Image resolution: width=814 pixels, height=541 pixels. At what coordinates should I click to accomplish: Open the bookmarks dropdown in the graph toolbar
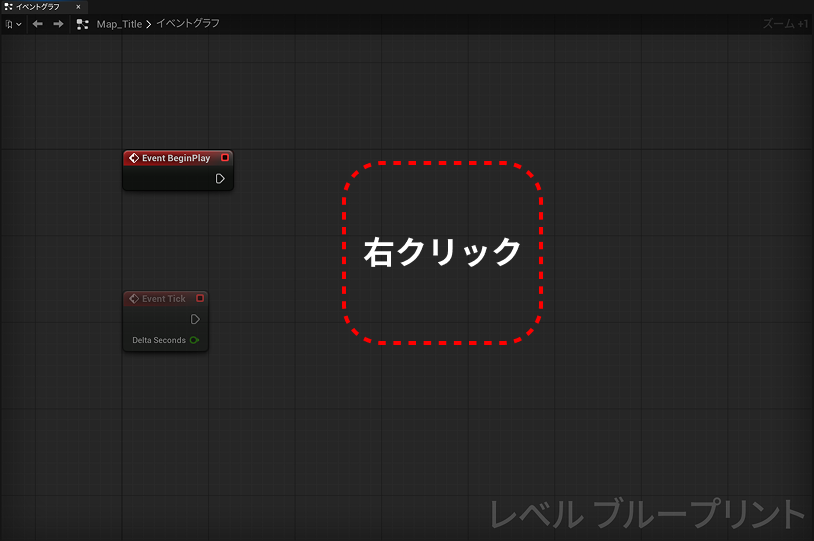click(13, 24)
